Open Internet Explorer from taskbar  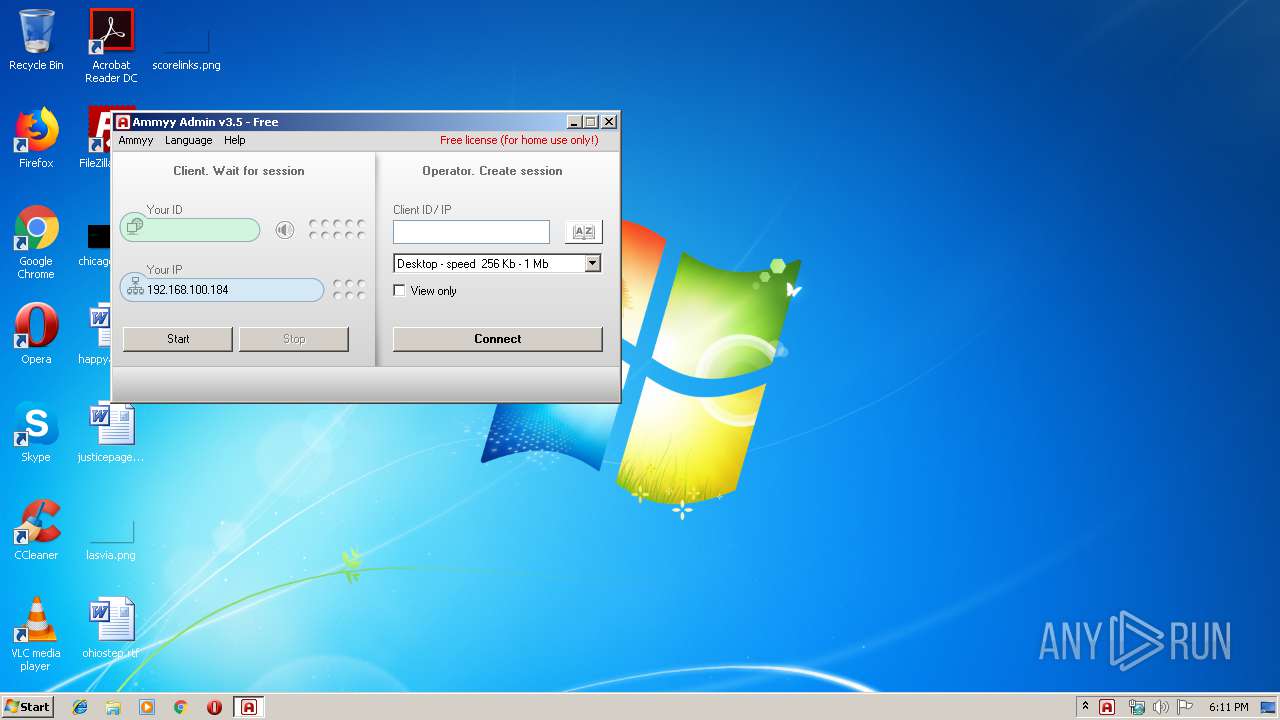coord(80,707)
